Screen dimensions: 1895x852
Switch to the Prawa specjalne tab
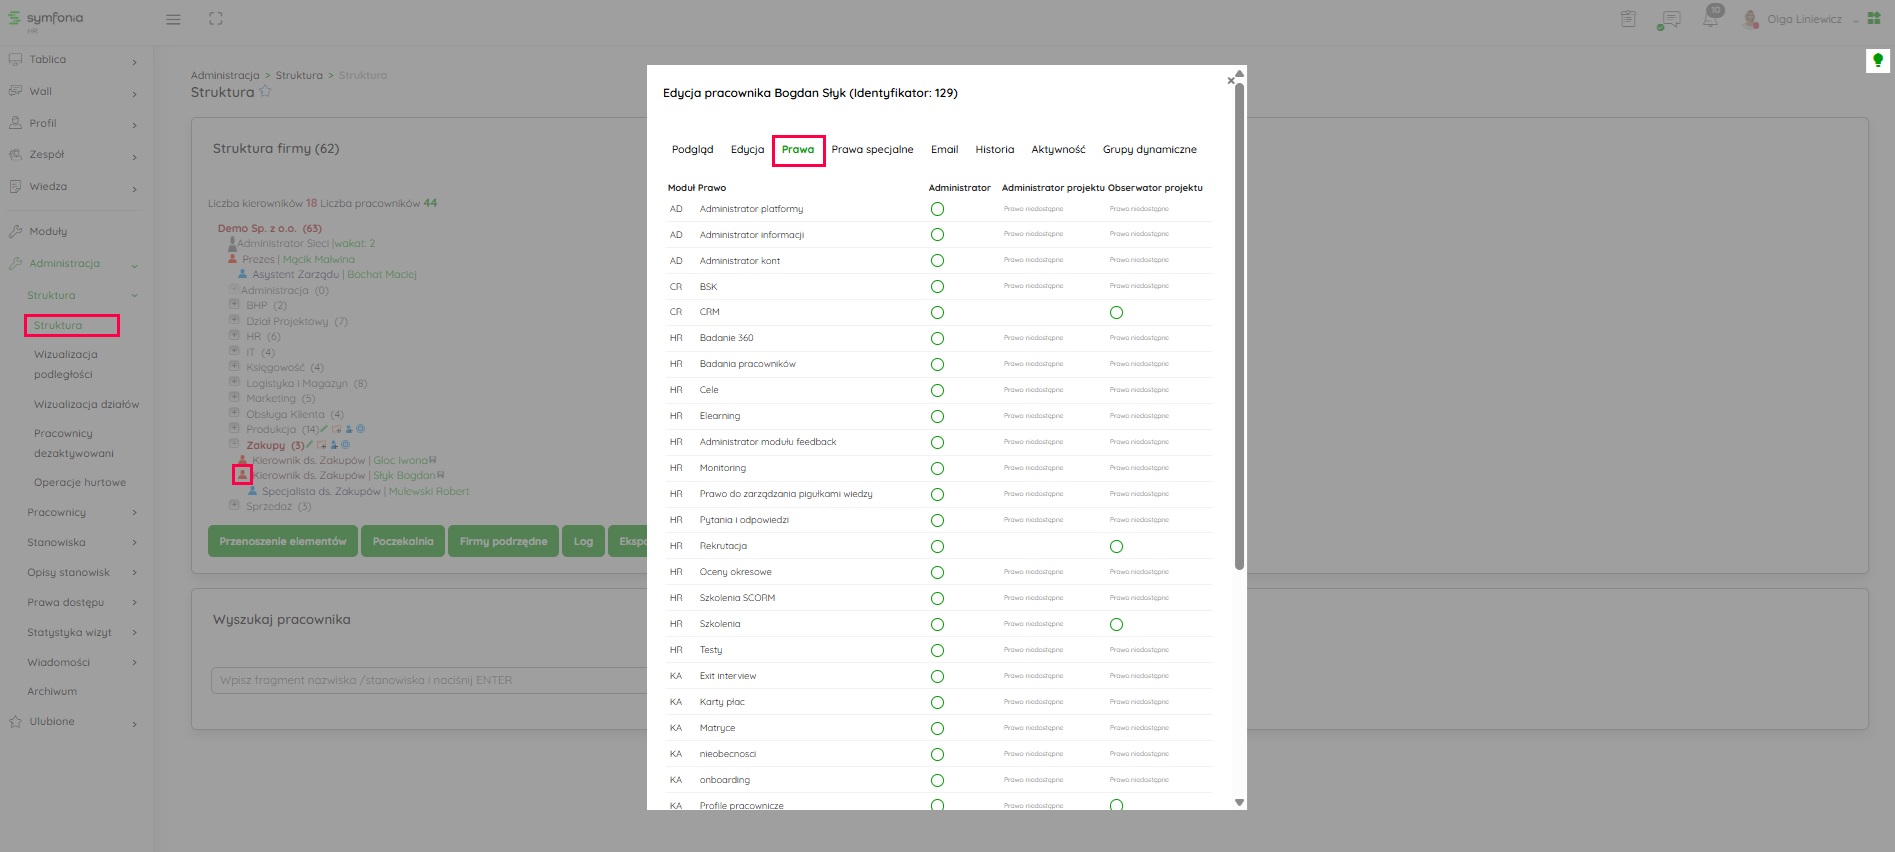tap(872, 150)
